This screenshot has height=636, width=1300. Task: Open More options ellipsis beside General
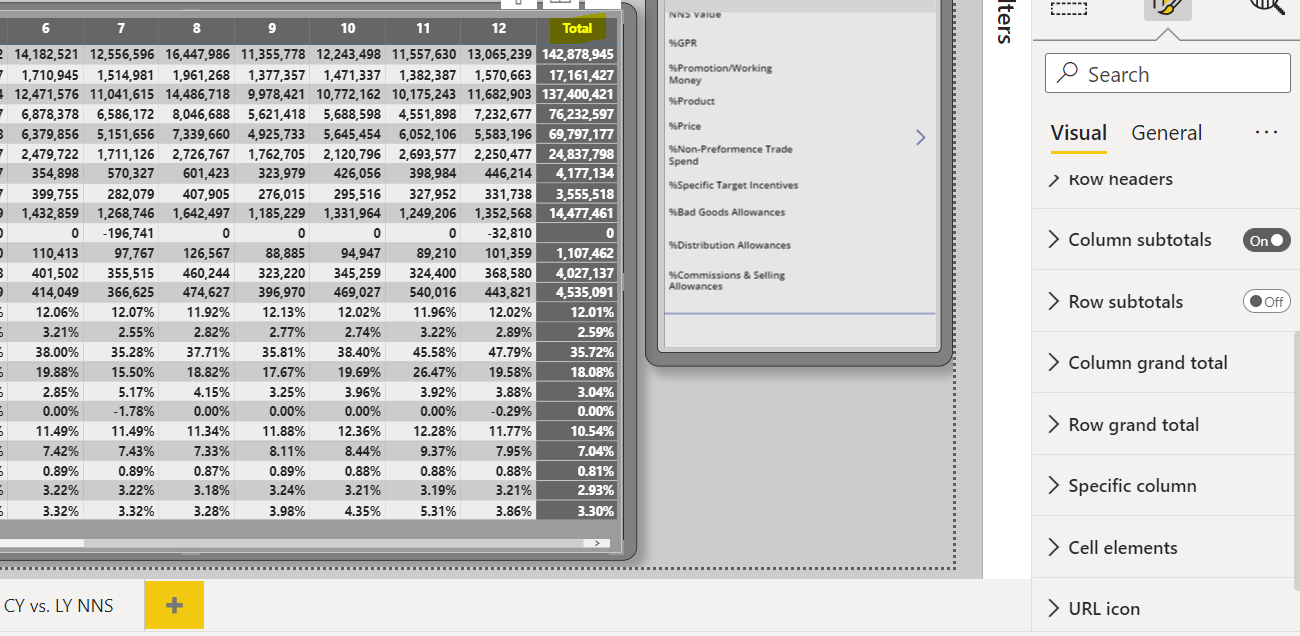coord(1266,132)
